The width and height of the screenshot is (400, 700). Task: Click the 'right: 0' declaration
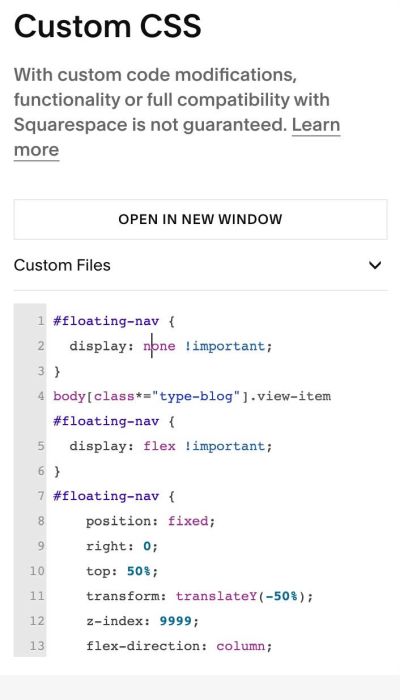[122, 546]
